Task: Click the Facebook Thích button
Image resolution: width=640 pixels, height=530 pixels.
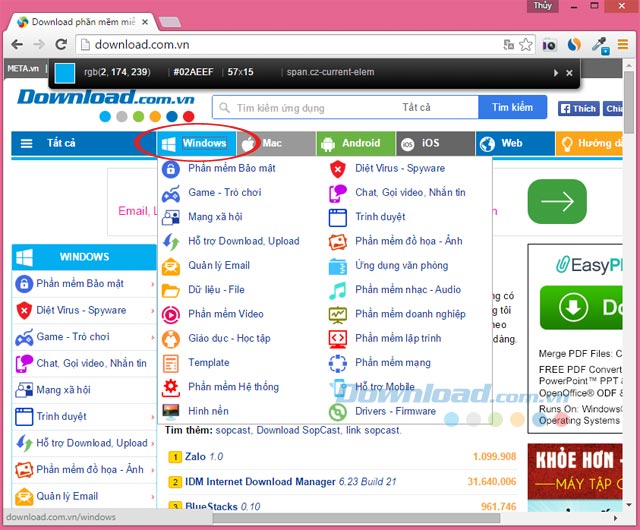Action: tap(578, 109)
